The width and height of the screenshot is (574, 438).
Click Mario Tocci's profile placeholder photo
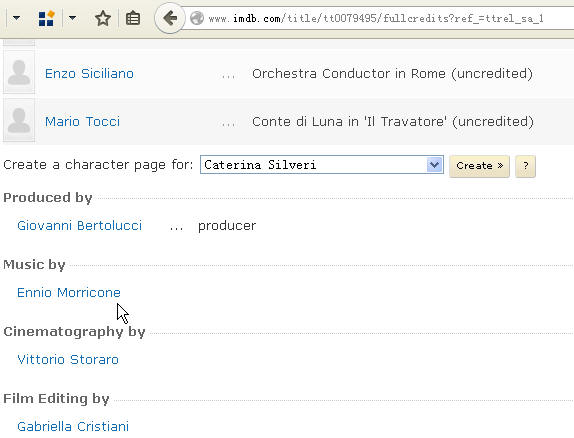pos(19,120)
